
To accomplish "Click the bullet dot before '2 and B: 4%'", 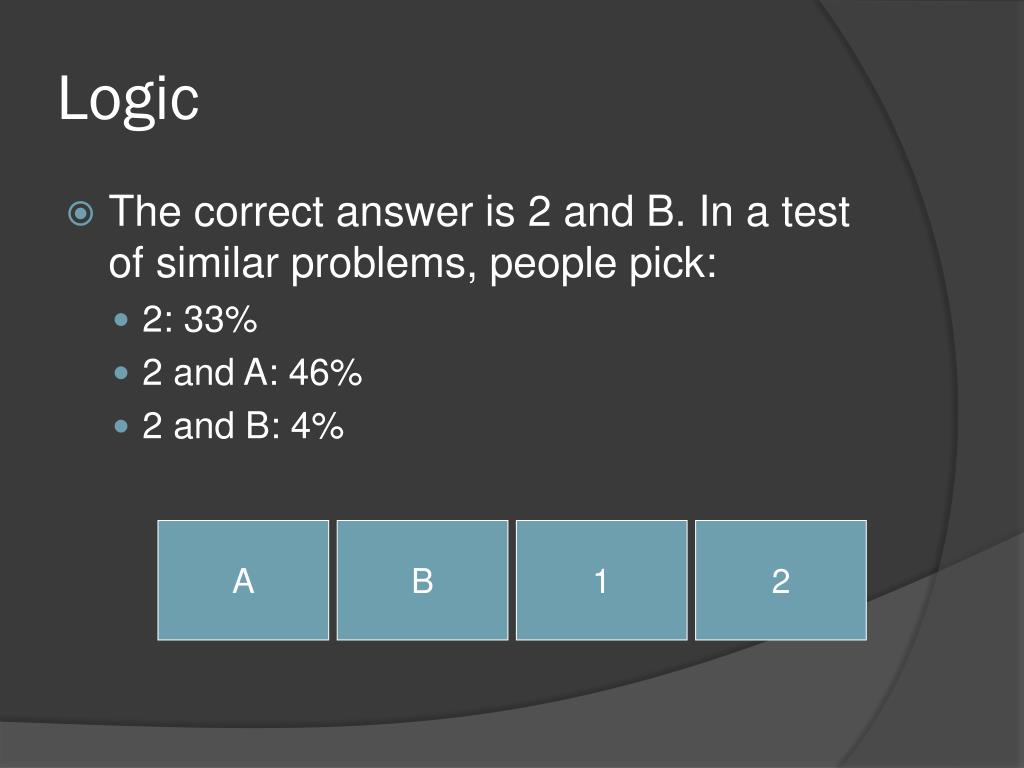I will point(121,426).
